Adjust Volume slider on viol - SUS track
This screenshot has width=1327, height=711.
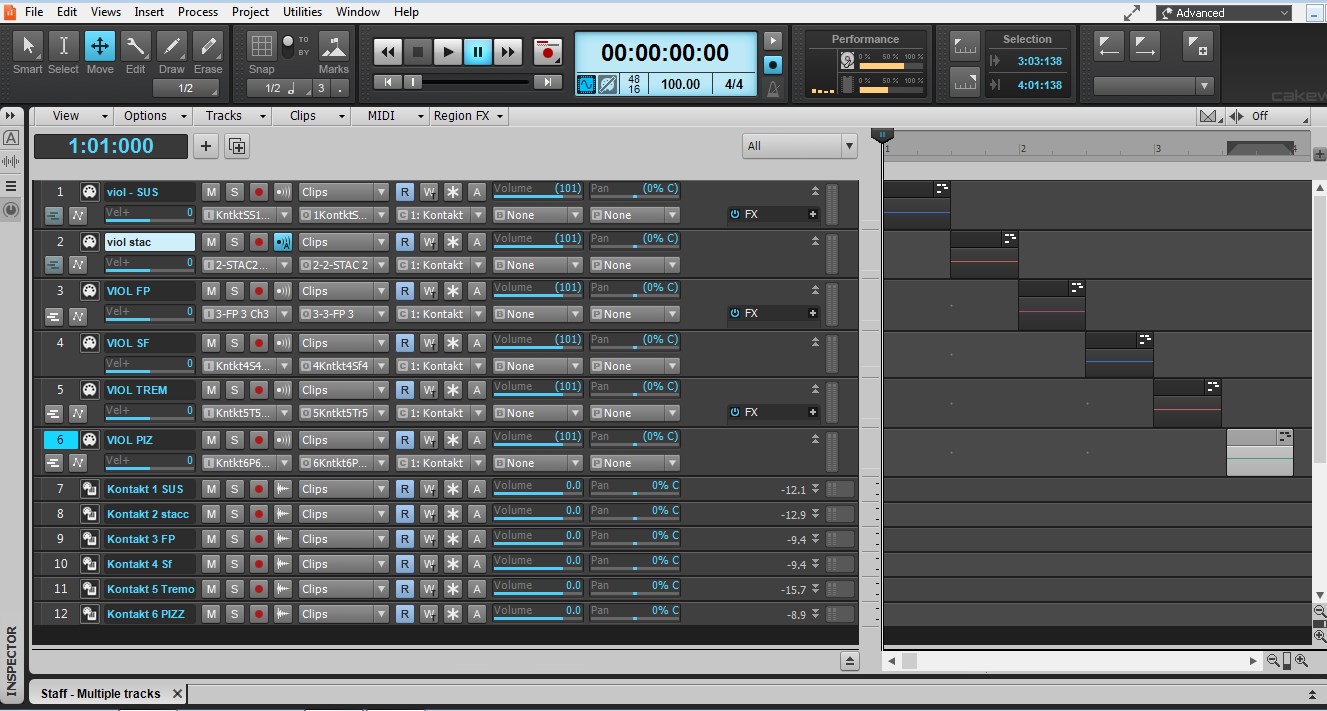click(537, 189)
